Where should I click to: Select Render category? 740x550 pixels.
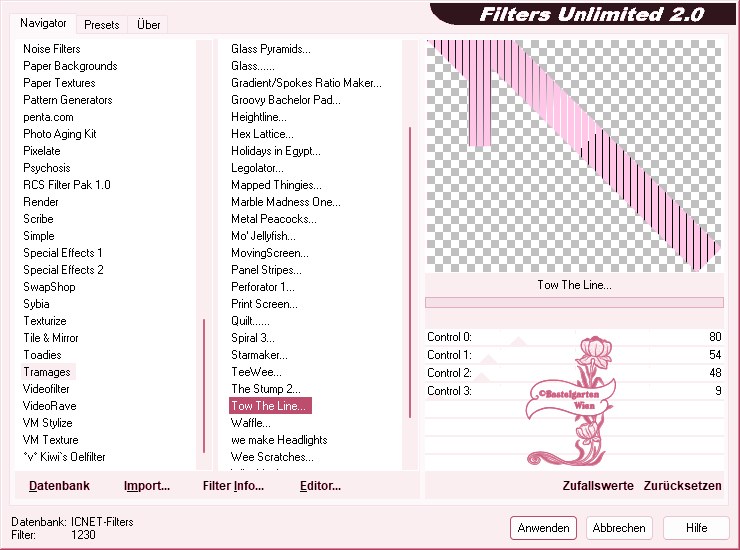tap(41, 202)
